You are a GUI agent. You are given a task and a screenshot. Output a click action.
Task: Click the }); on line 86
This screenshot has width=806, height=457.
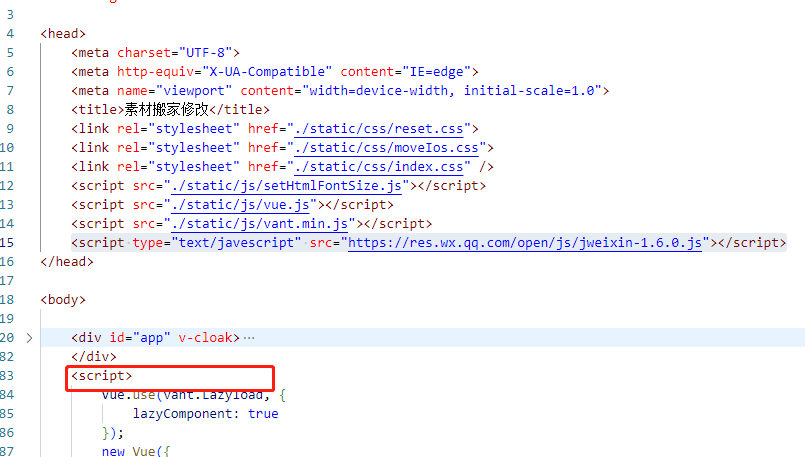[x=113, y=433]
